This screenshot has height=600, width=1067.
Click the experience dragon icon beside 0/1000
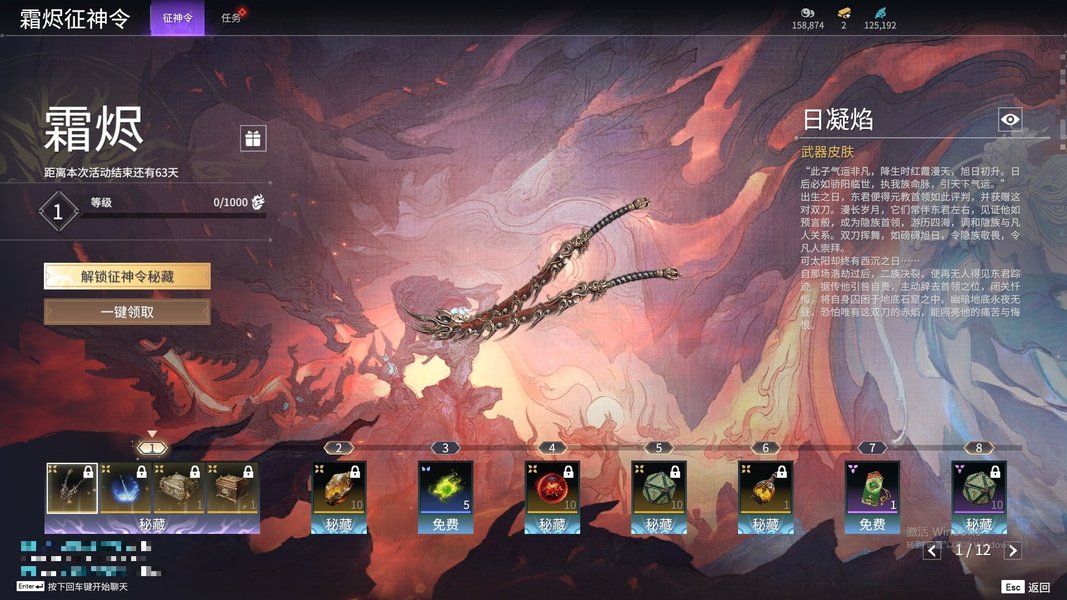(x=258, y=201)
